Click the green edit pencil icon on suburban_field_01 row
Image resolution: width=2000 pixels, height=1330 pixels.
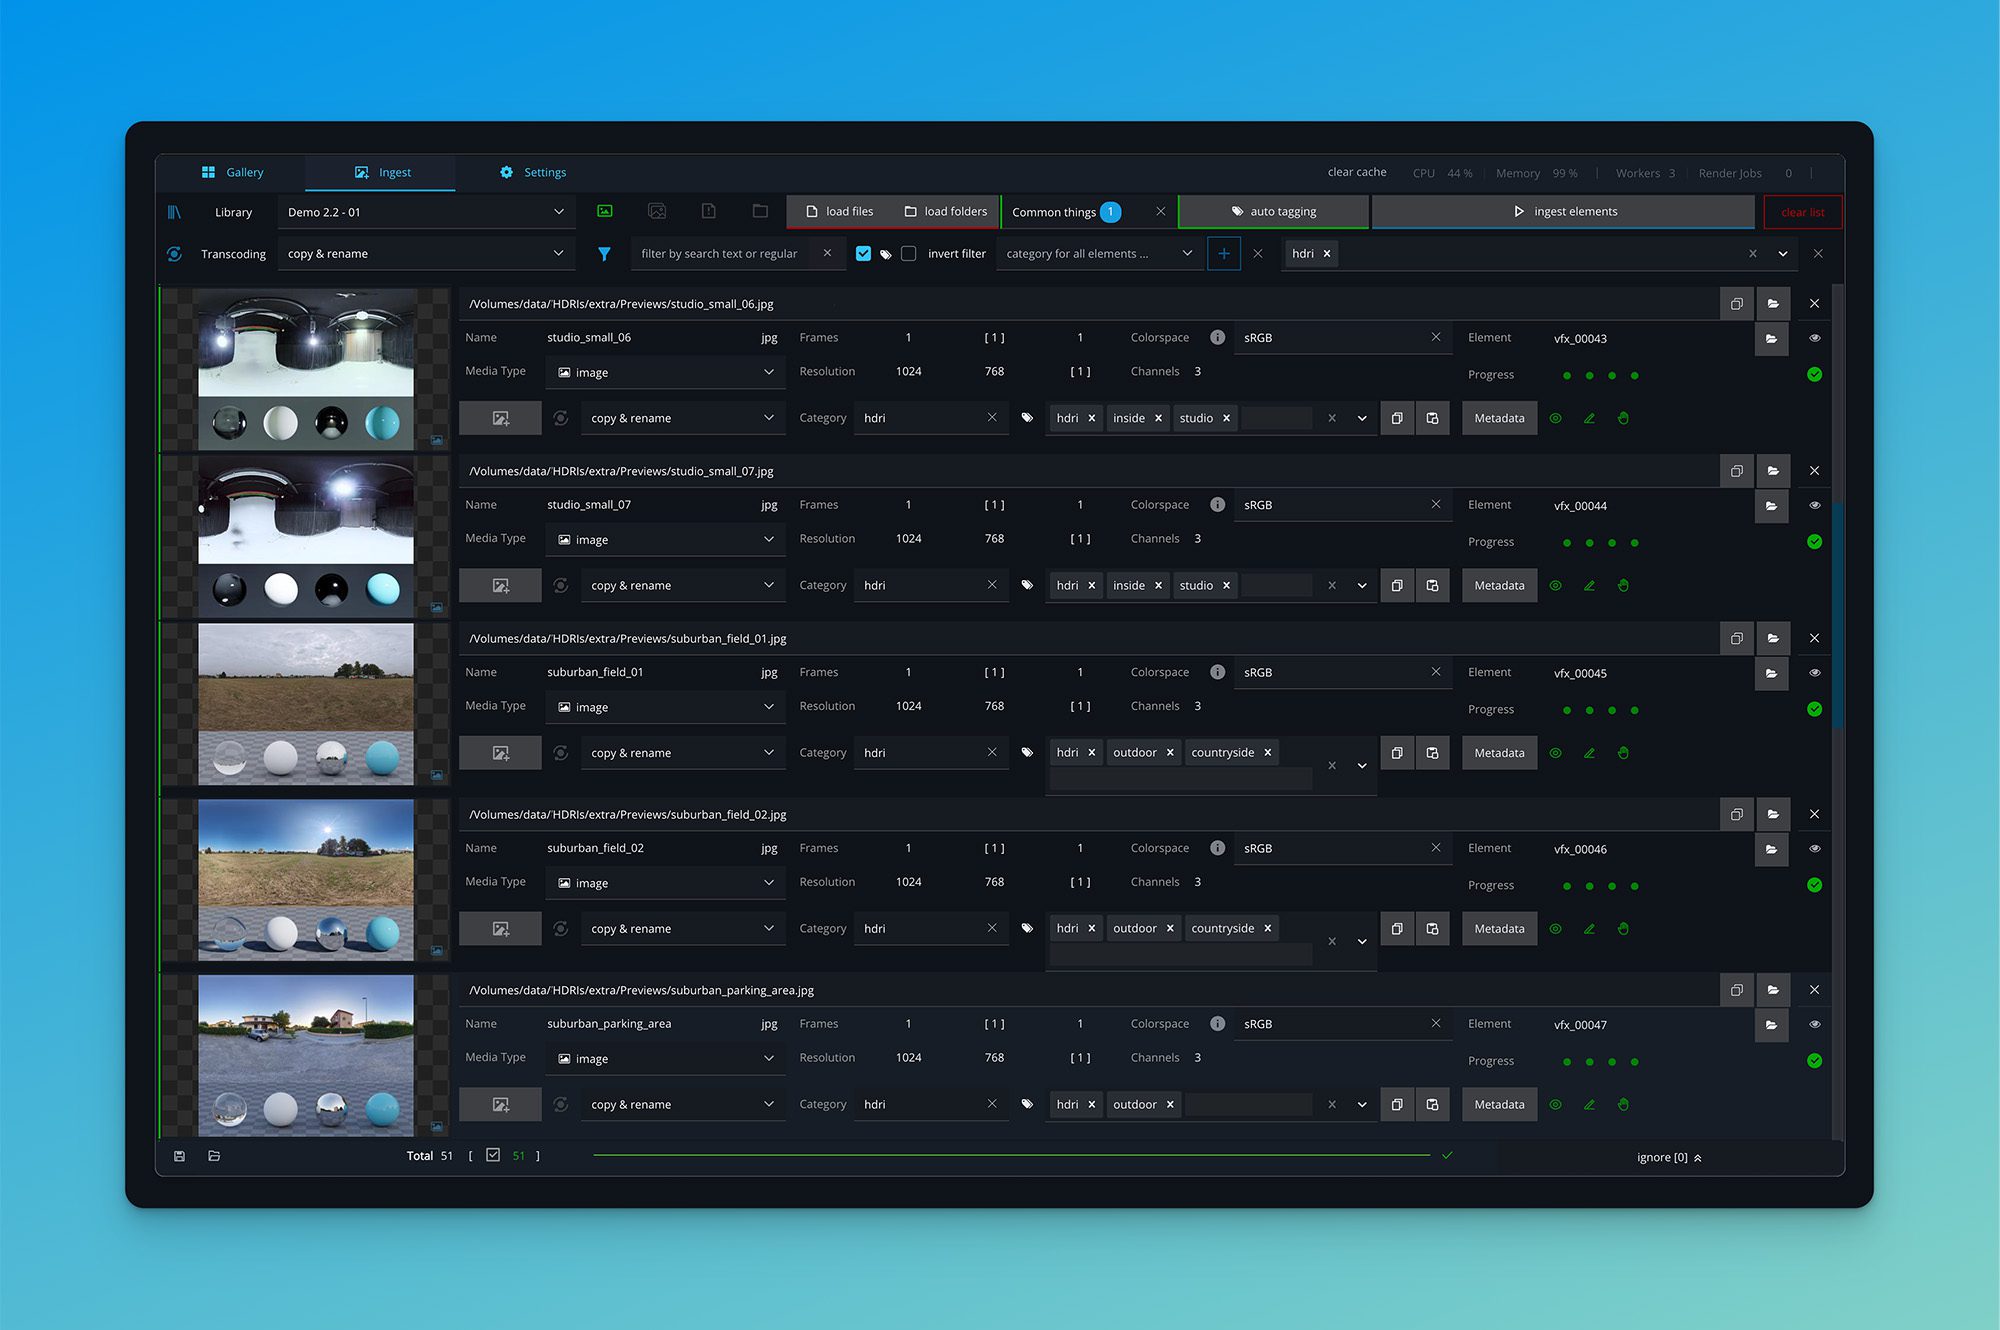click(x=1589, y=753)
